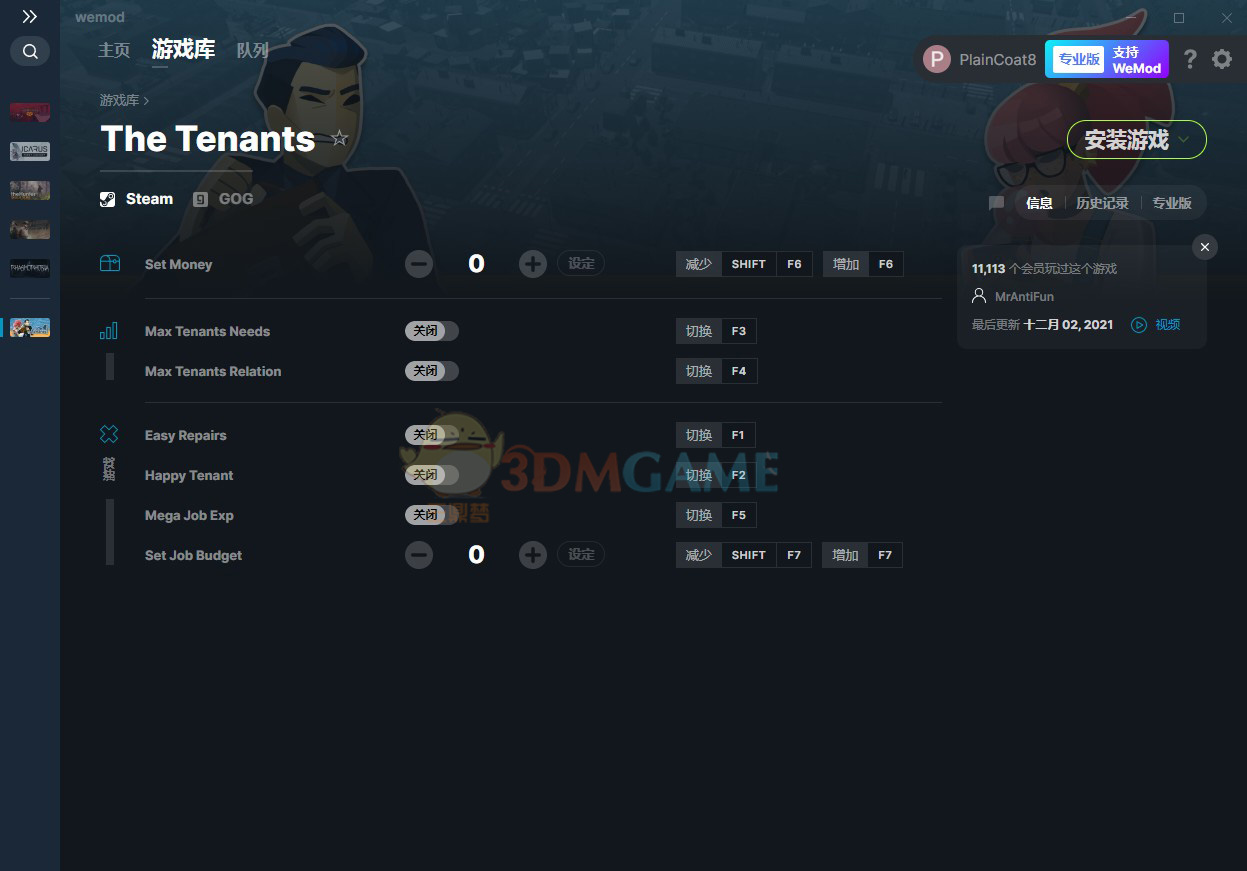1247x871 pixels.
Task: Click F5 key for Mega Job Exp
Action: 738,515
